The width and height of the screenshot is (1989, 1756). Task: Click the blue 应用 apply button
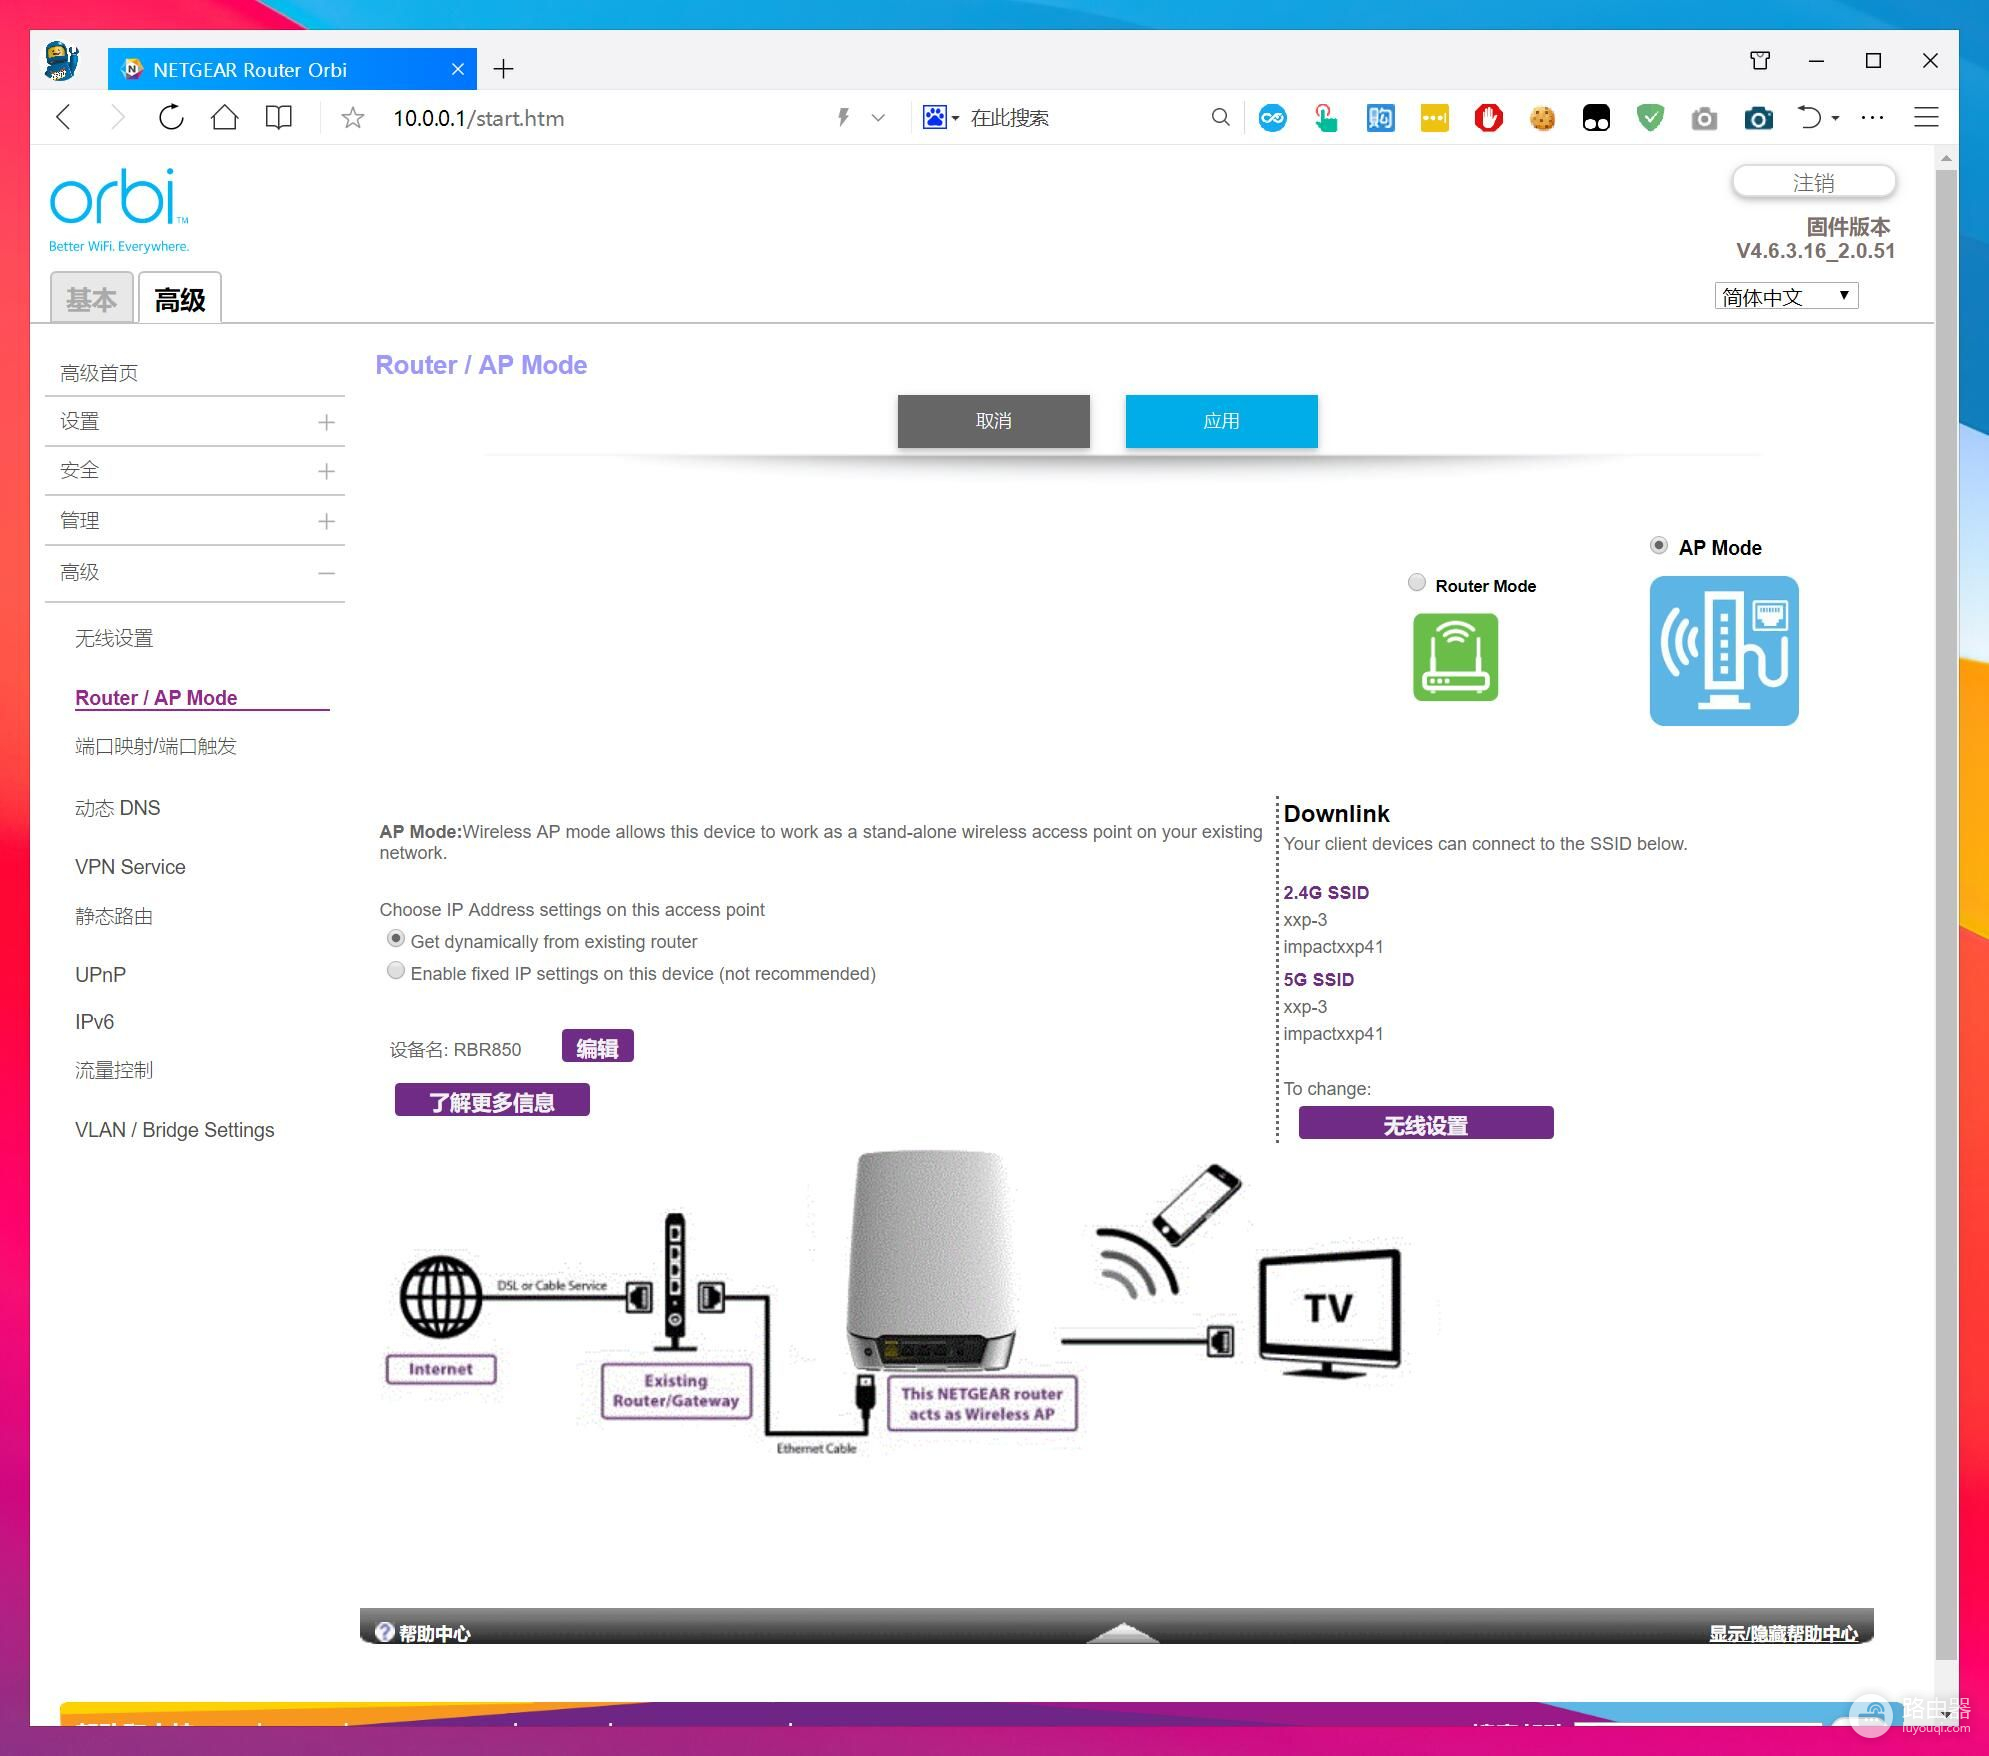pyautogui.click(x=1221, y=421)
